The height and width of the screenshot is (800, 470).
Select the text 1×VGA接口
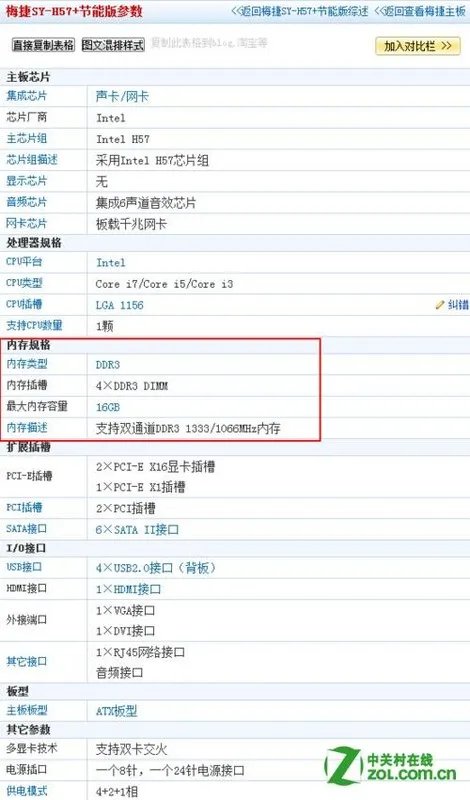pos(126,610)
